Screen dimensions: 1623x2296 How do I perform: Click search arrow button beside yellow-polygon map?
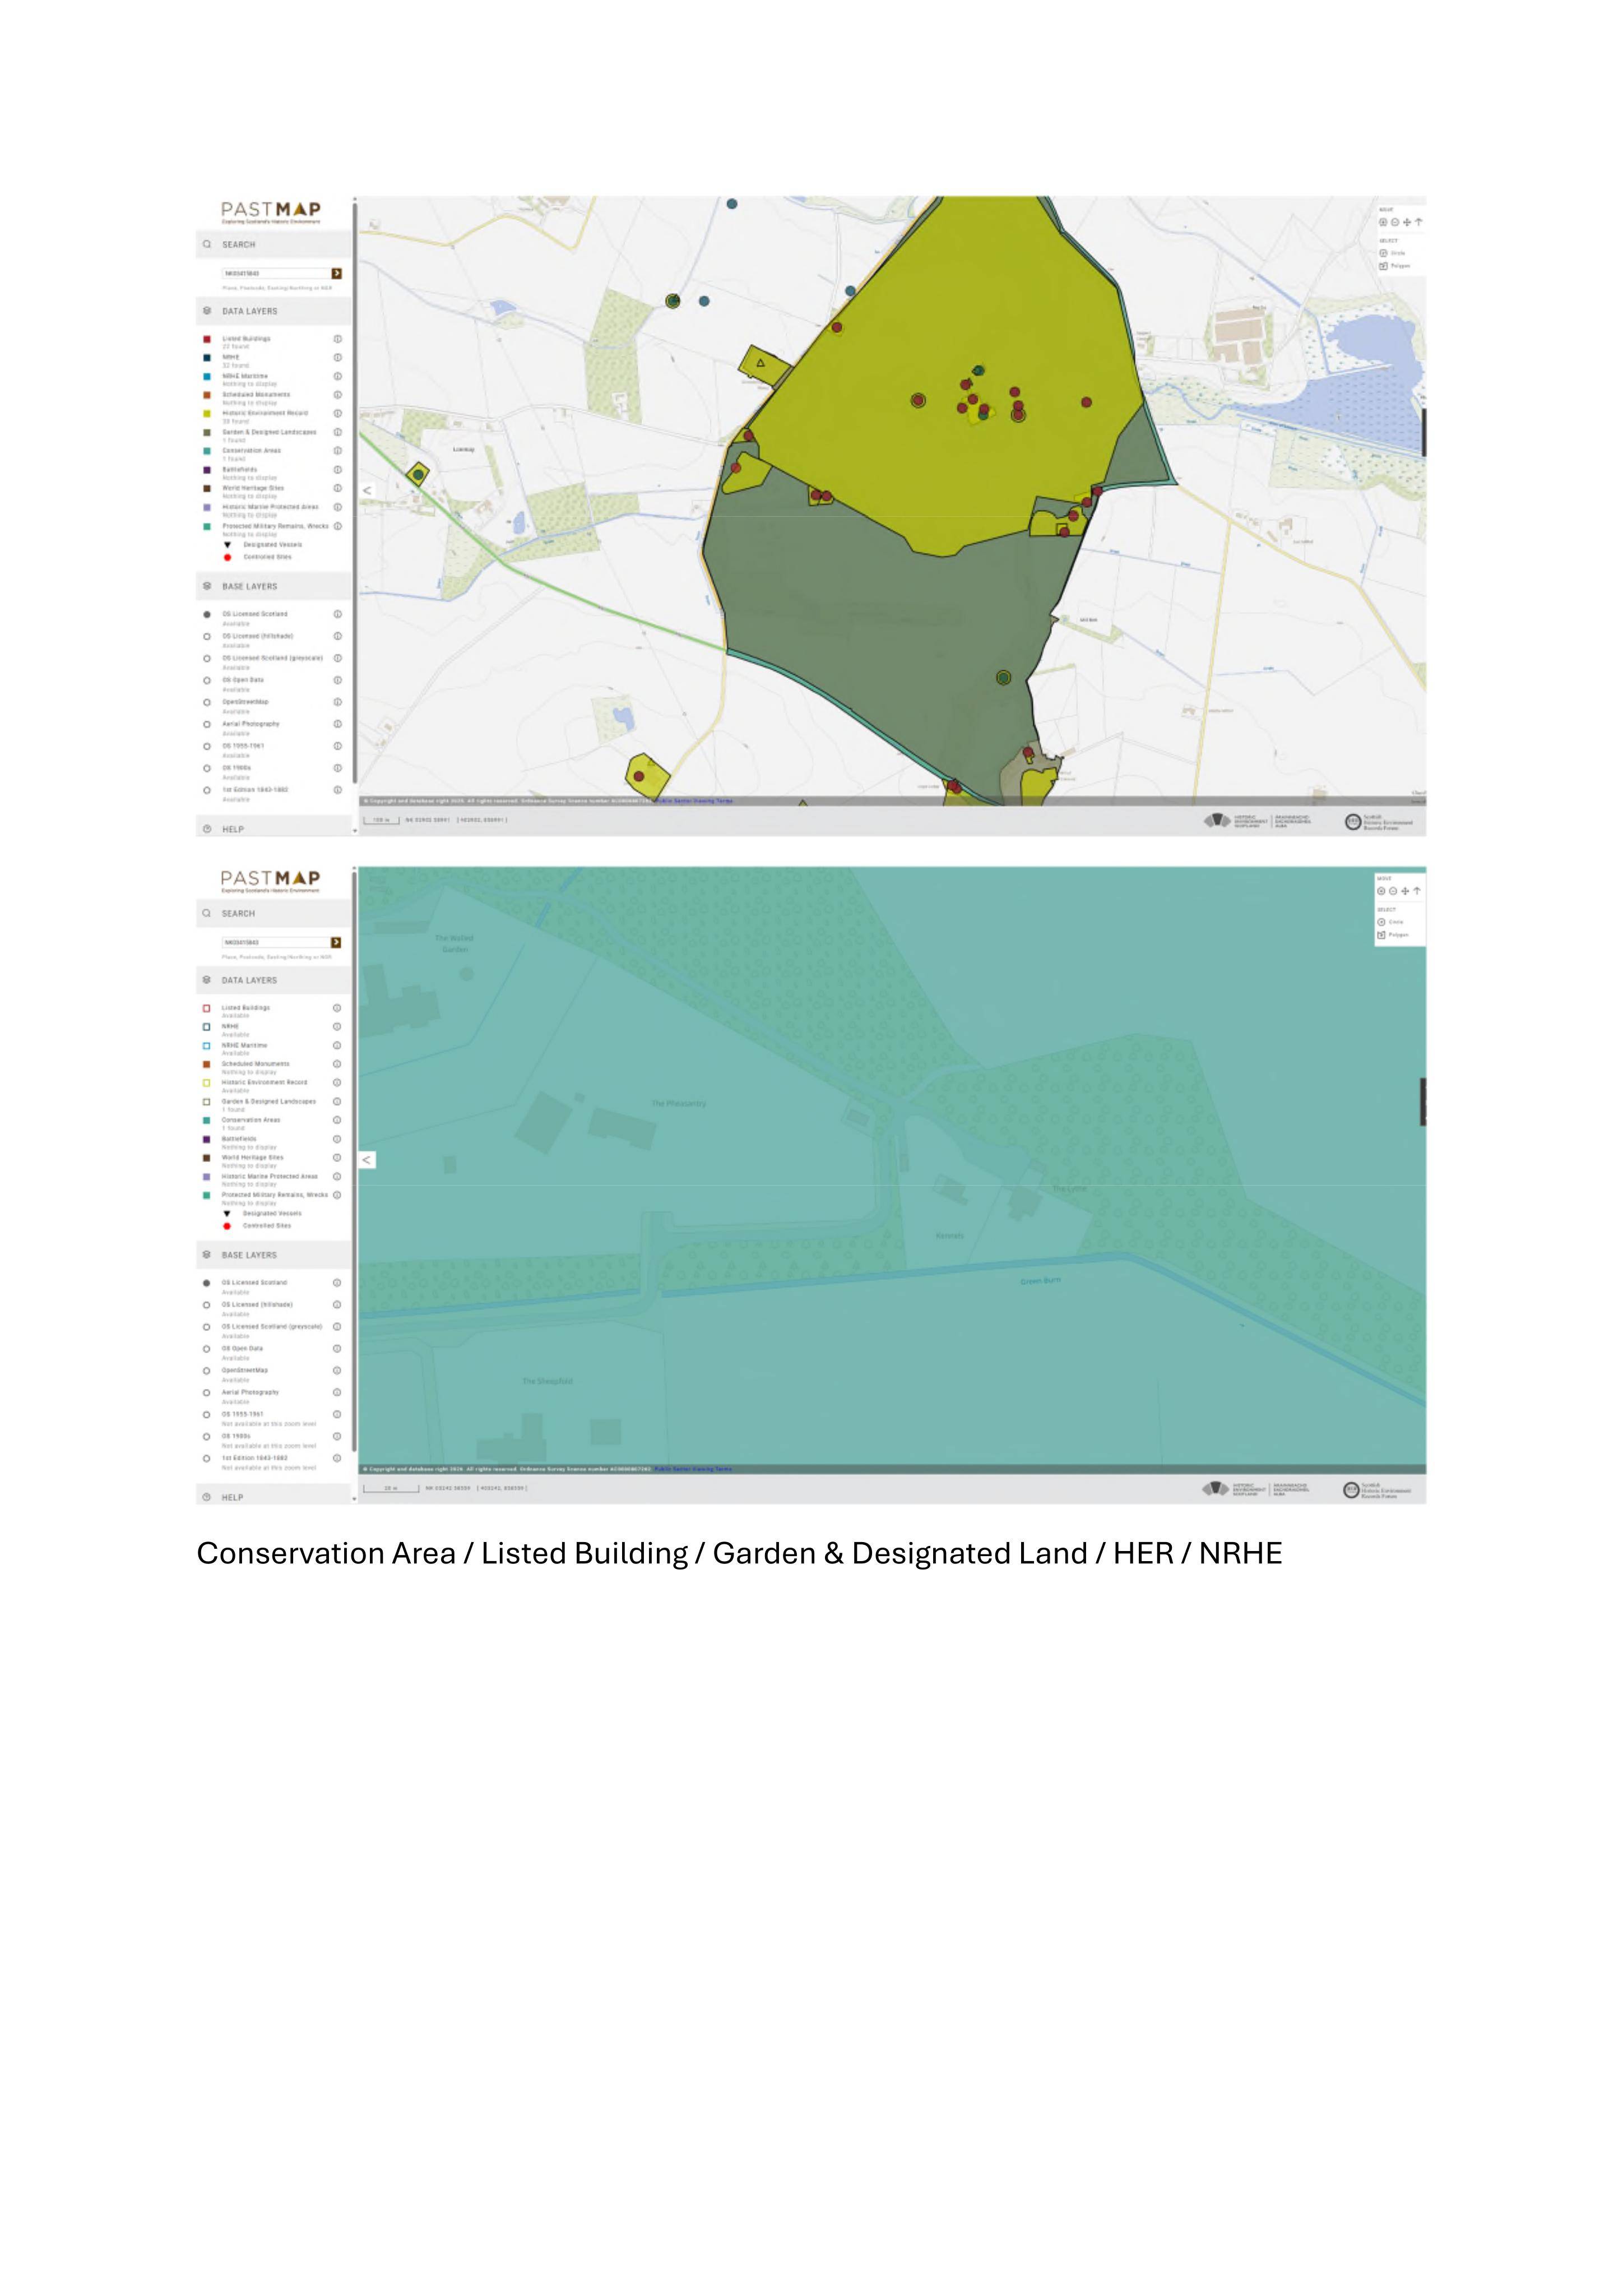(336, 273)
